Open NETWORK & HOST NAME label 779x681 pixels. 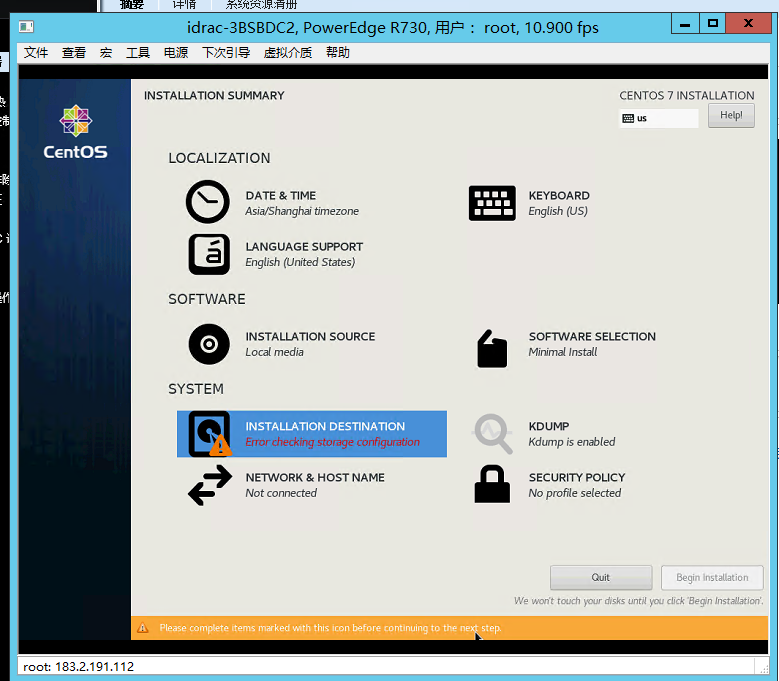coord(315,477)
